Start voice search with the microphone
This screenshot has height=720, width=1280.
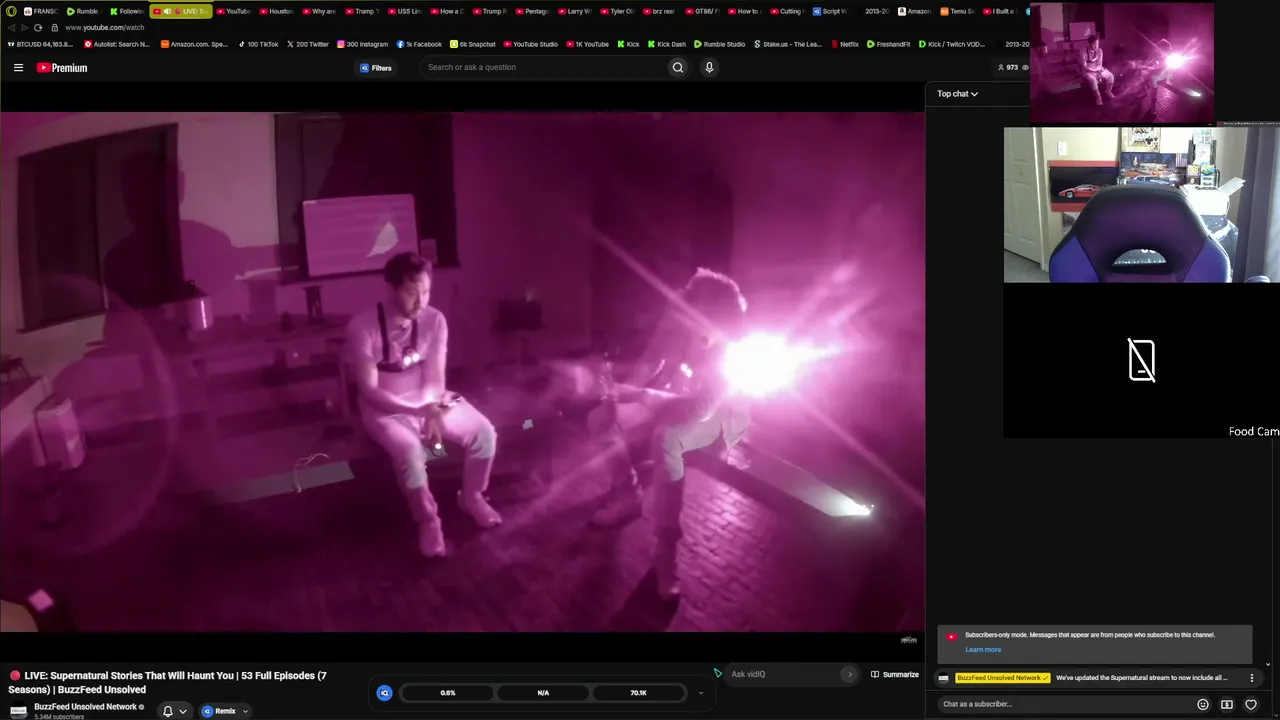709,67
